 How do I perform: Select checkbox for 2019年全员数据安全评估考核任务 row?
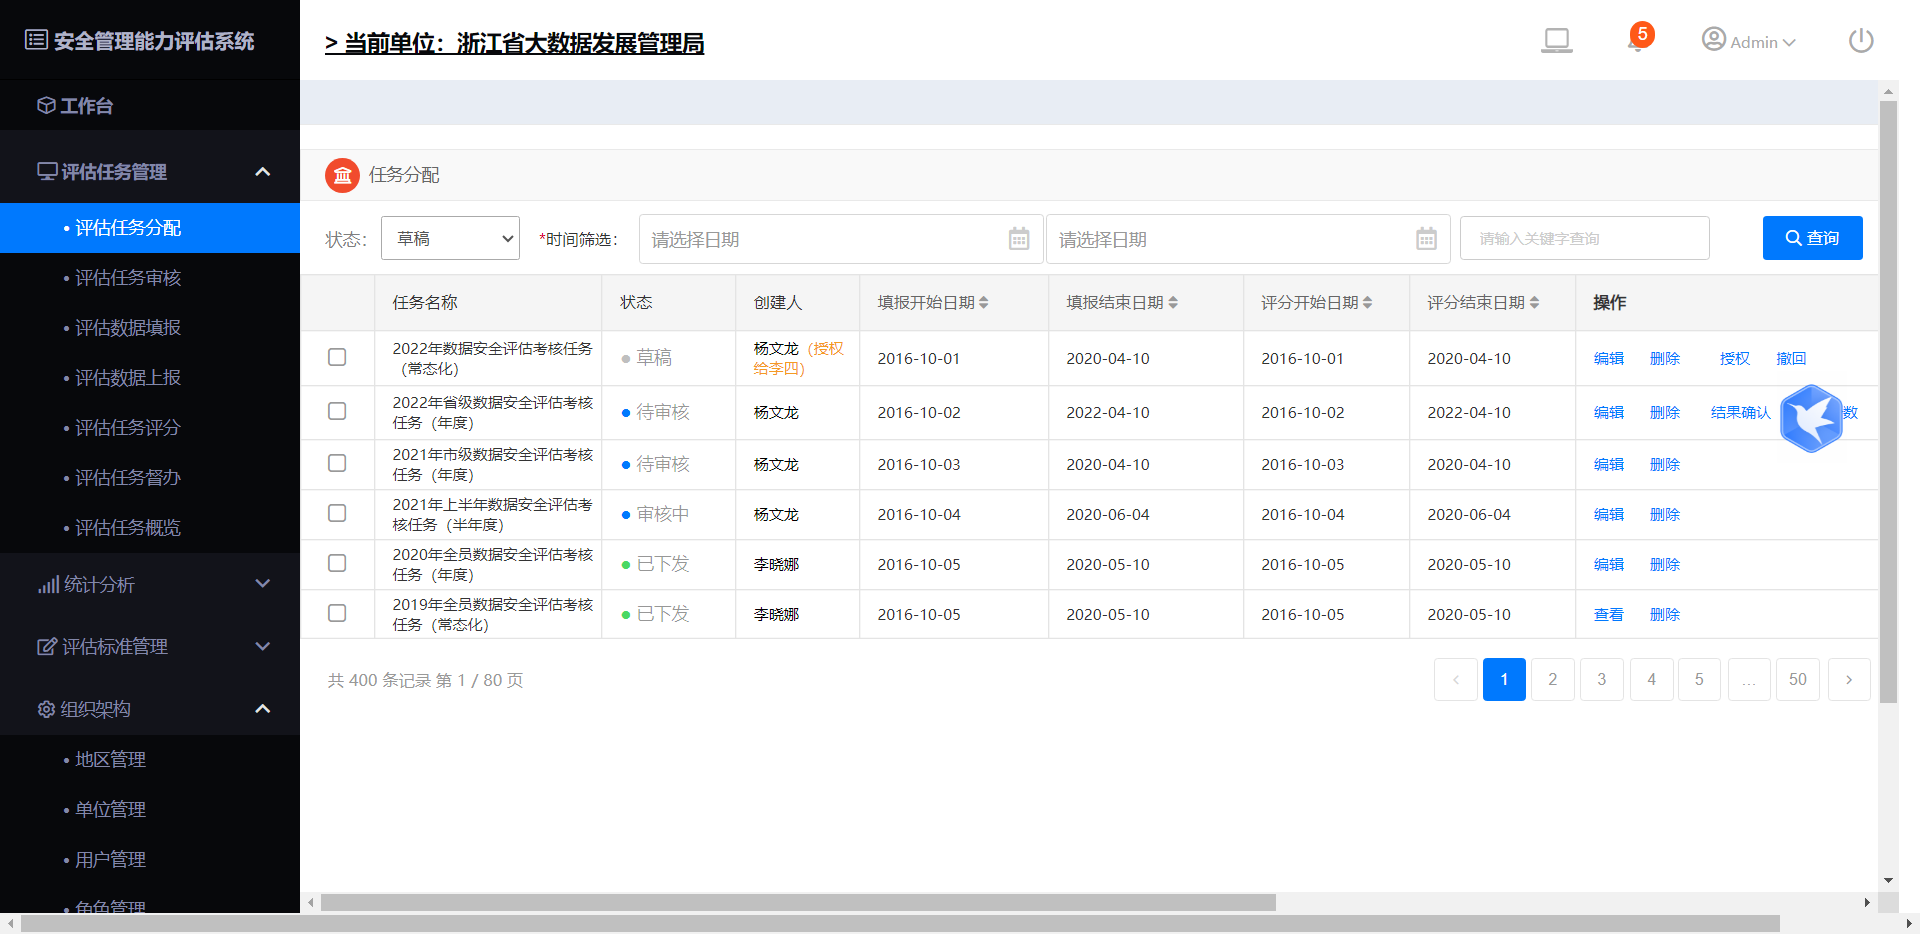[337, 613]
